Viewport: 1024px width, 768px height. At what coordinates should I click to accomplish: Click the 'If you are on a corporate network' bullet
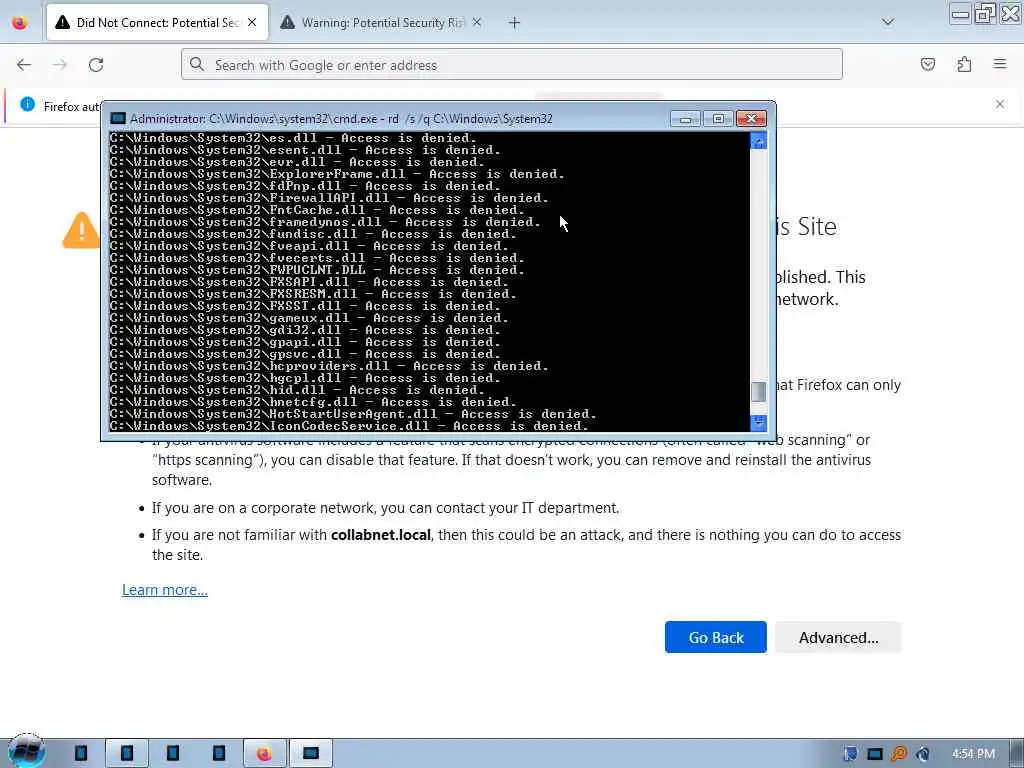[385, 508]
